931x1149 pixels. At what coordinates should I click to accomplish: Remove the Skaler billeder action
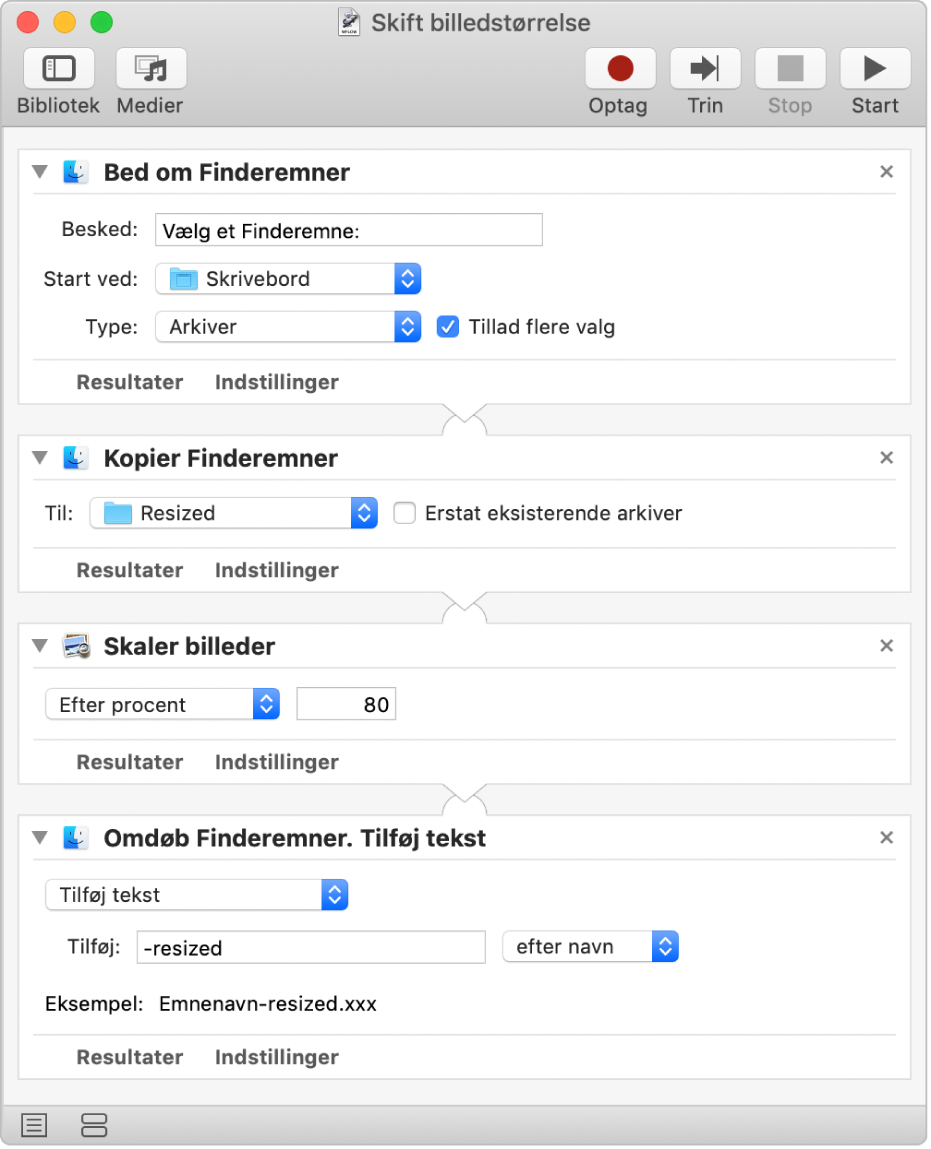886,646
